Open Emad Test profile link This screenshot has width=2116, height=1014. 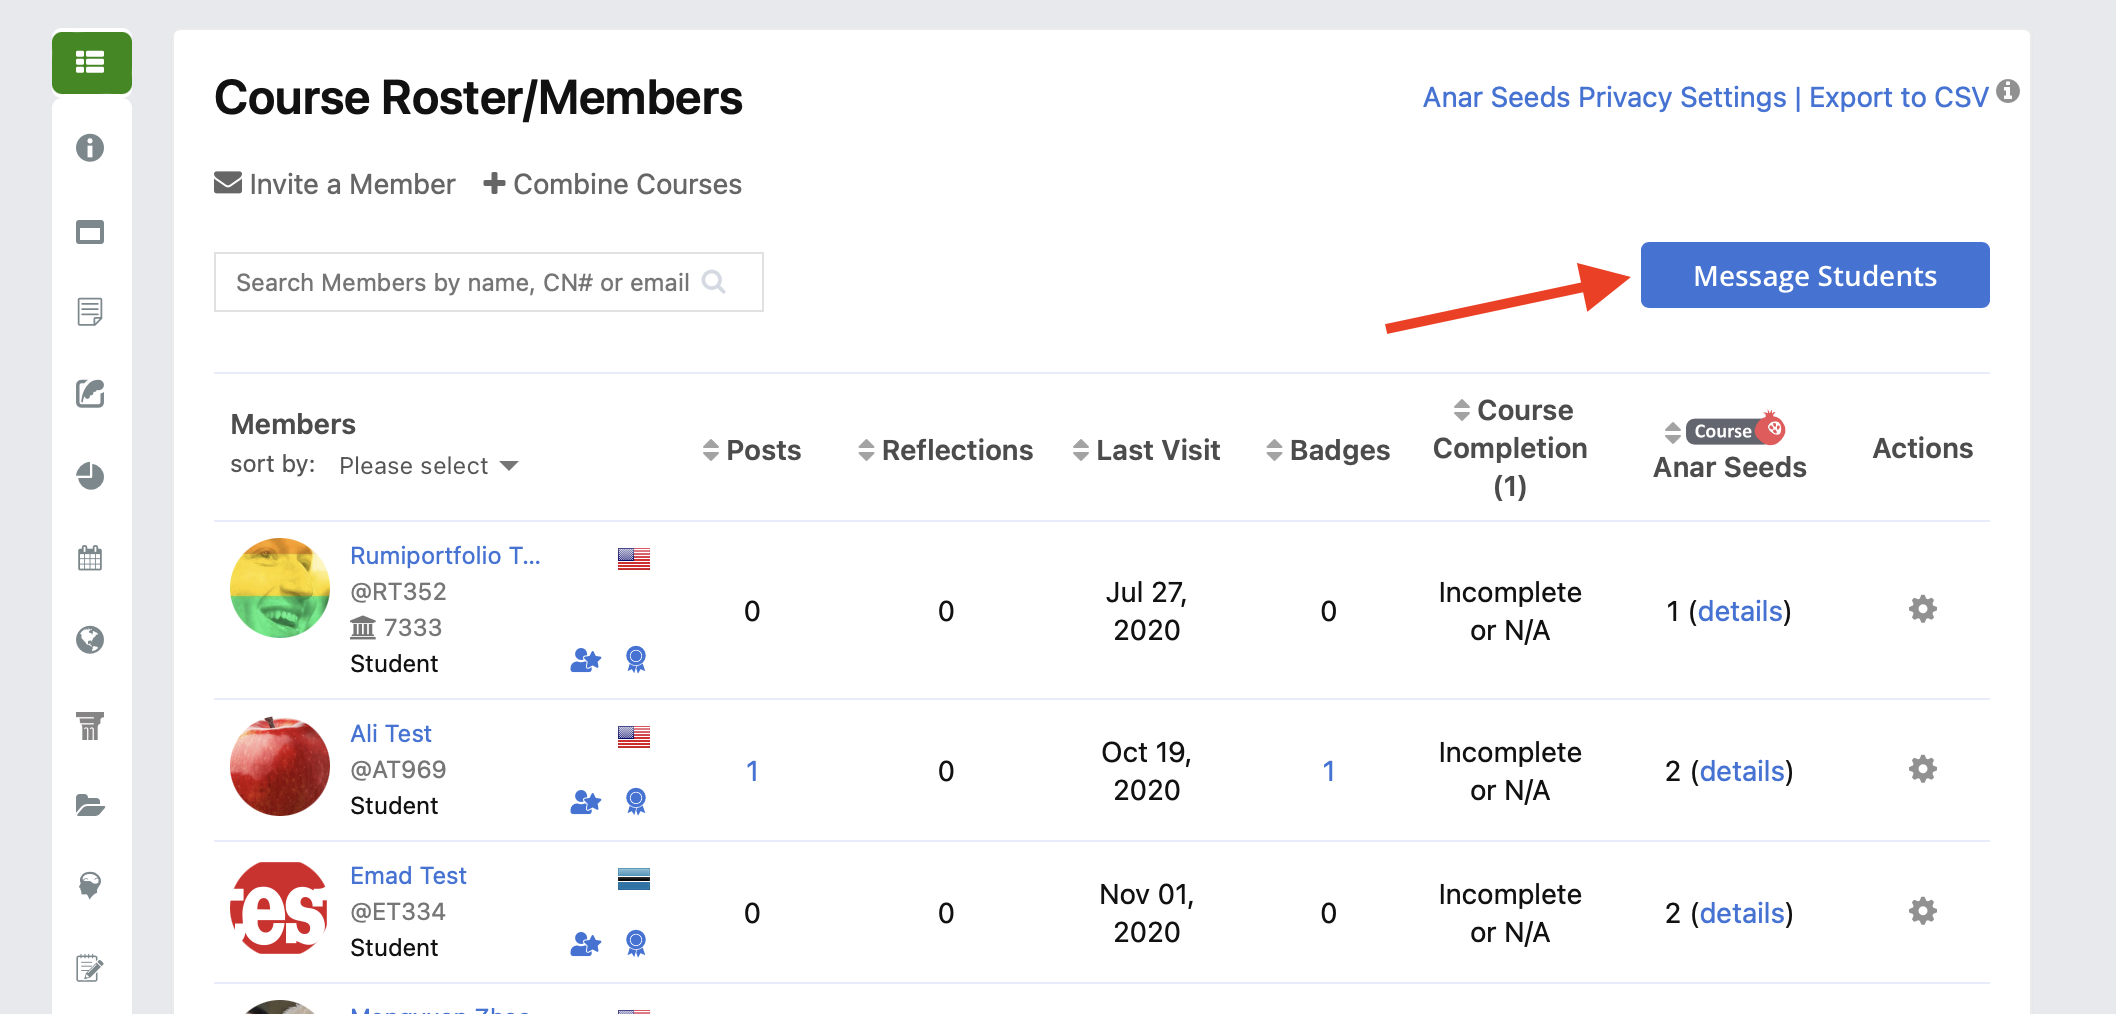tap(408, 876)
